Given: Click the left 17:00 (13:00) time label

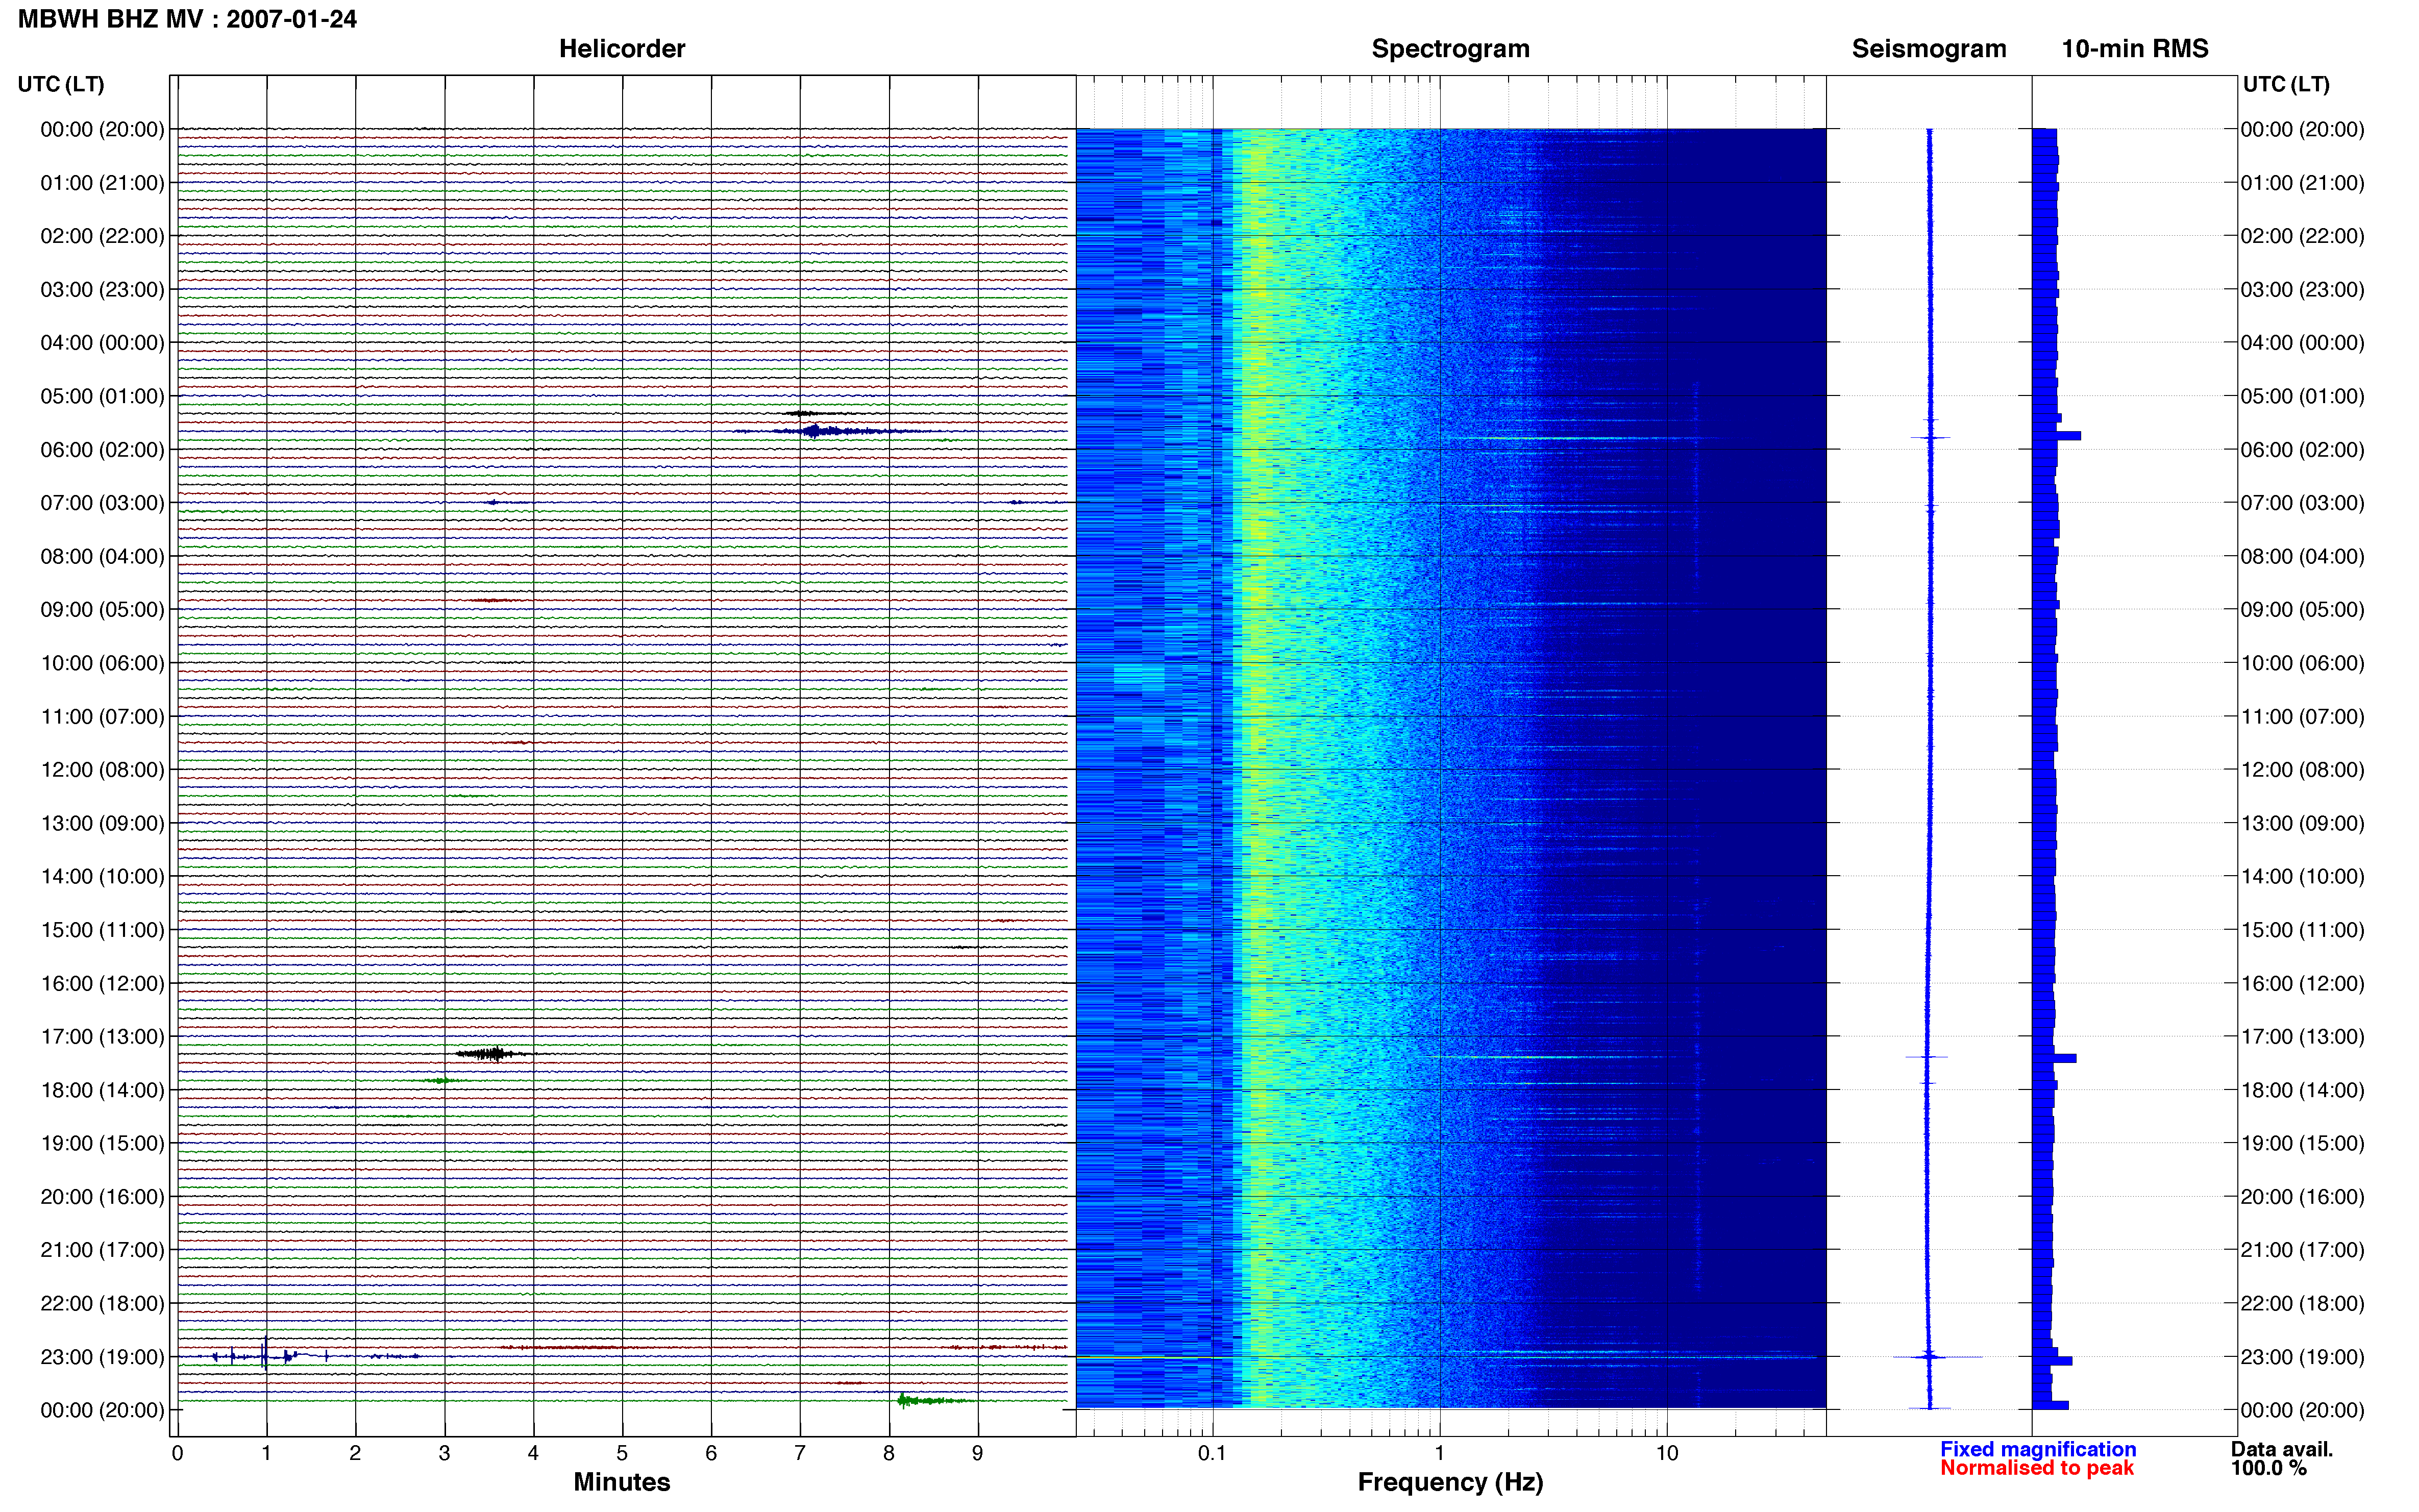Looking at the screenshot, I should point(102,1037).
